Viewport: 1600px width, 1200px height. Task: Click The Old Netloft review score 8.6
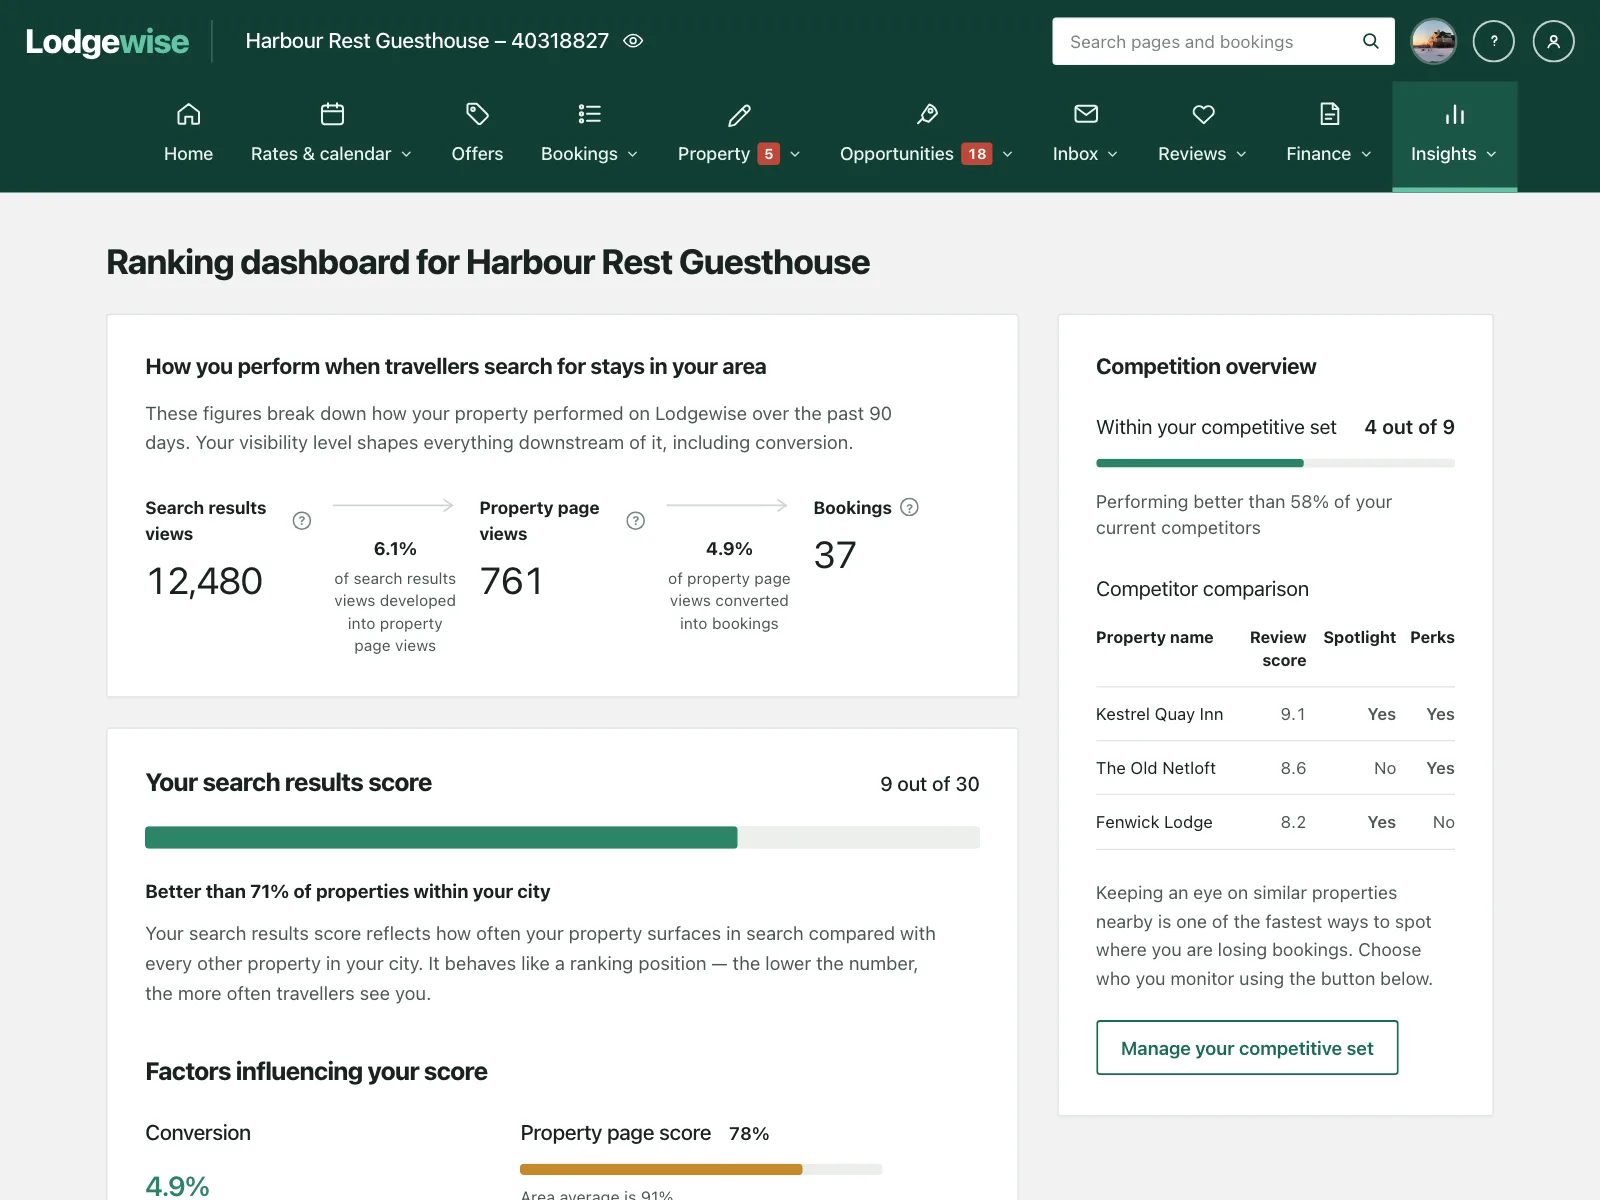[1293, 768]
